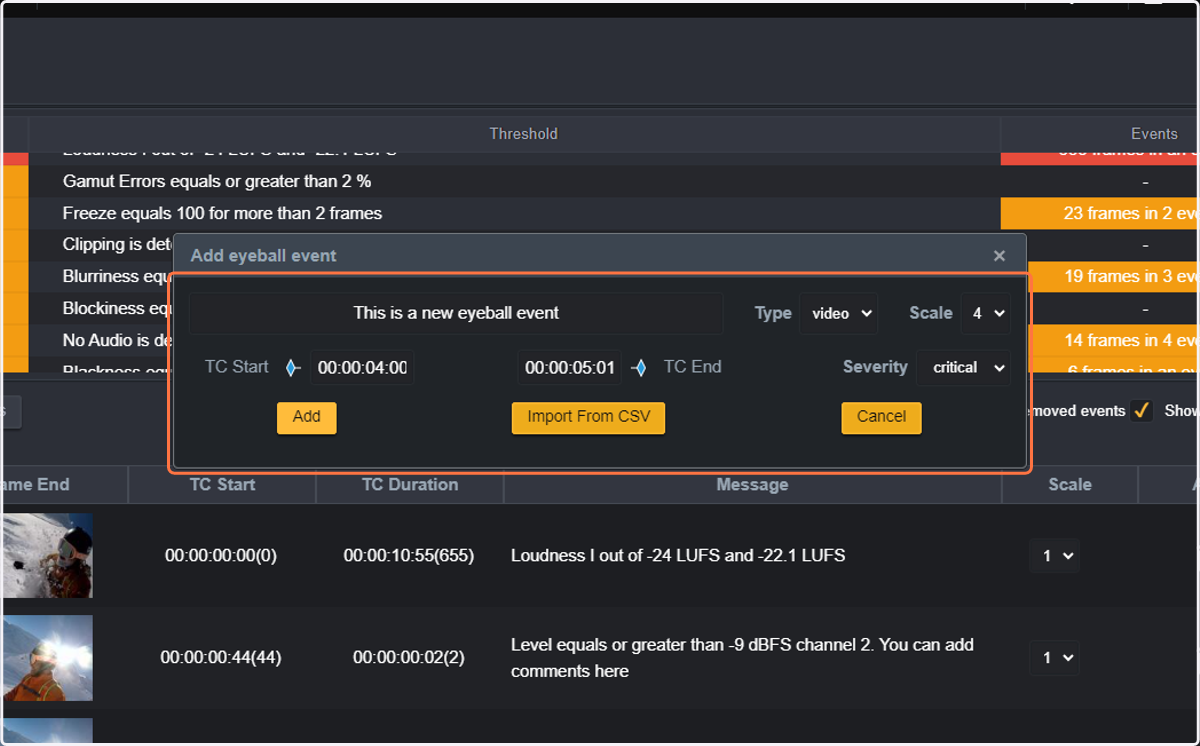Viewport: 1200px width, 746px height.
Task: Click the Scale column header
Action: point(1069,485)
